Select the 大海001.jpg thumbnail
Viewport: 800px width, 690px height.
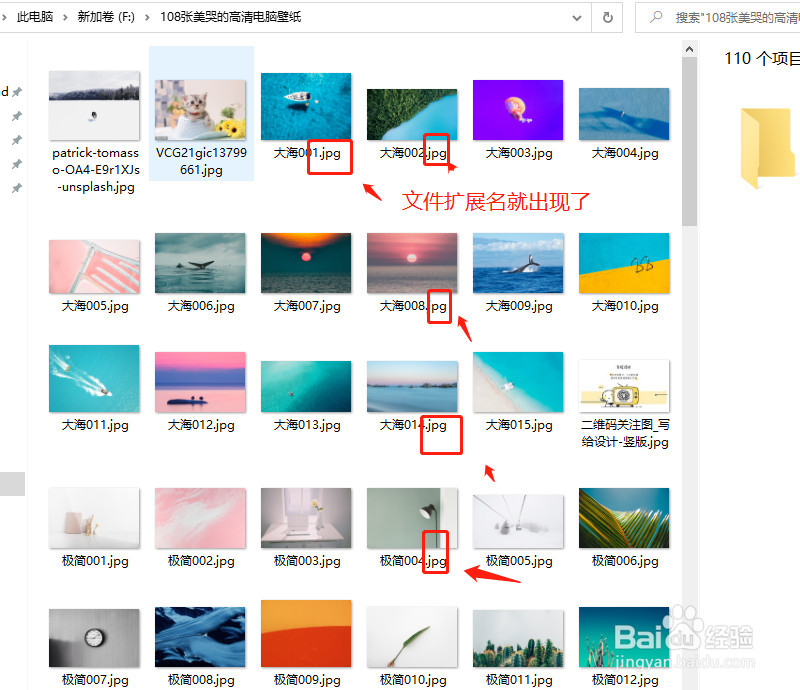pyautogui.click(x=306, y=106)
